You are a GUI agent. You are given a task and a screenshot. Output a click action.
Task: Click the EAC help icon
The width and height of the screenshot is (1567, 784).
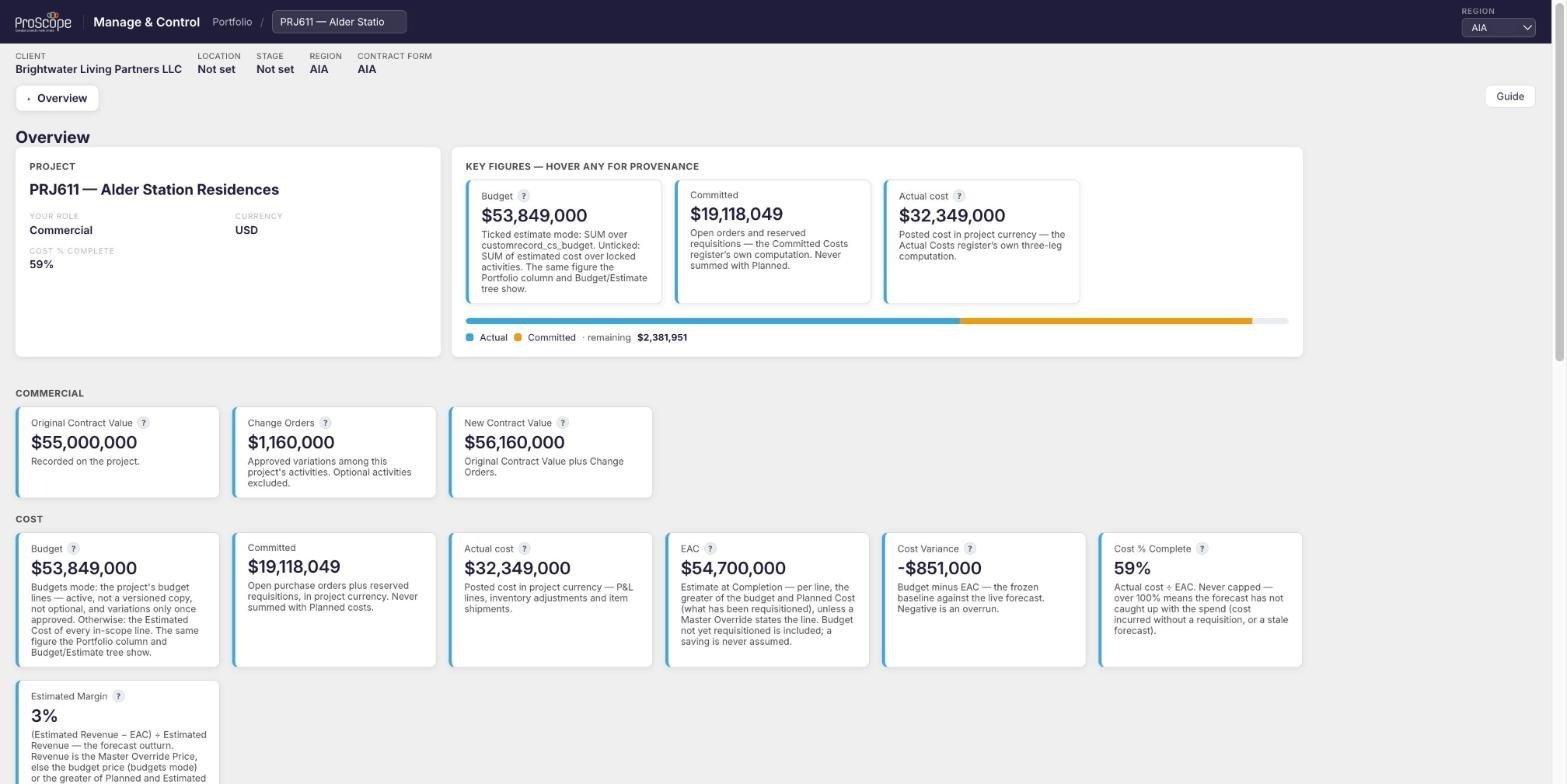(710, 549)
